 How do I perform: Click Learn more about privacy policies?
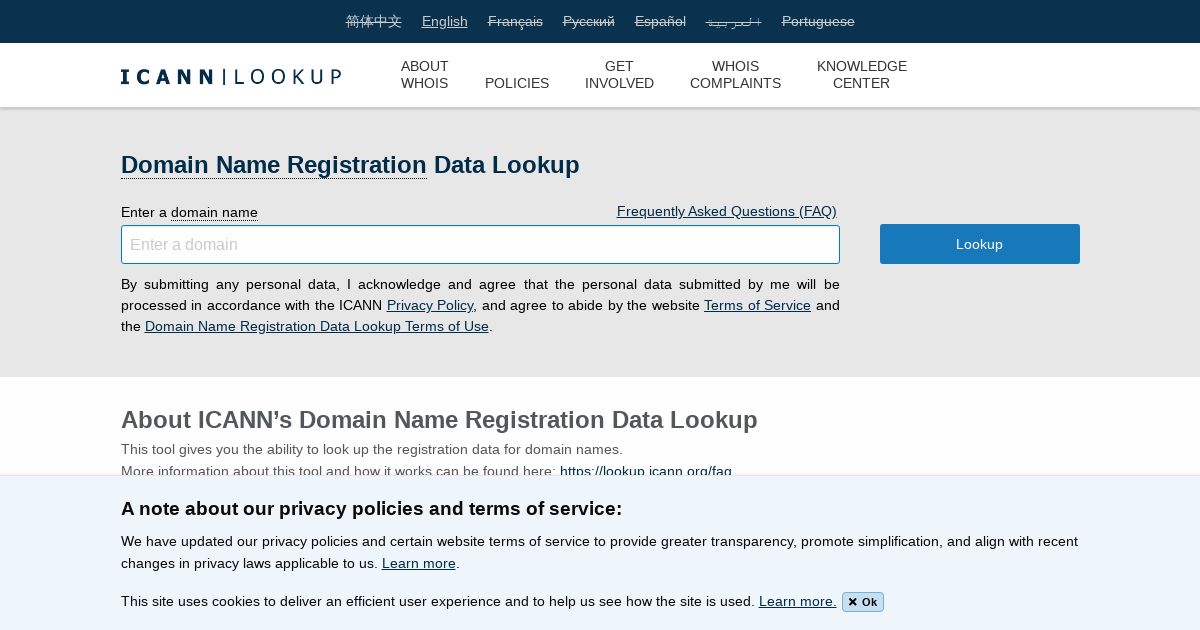[x=419, y=563]
